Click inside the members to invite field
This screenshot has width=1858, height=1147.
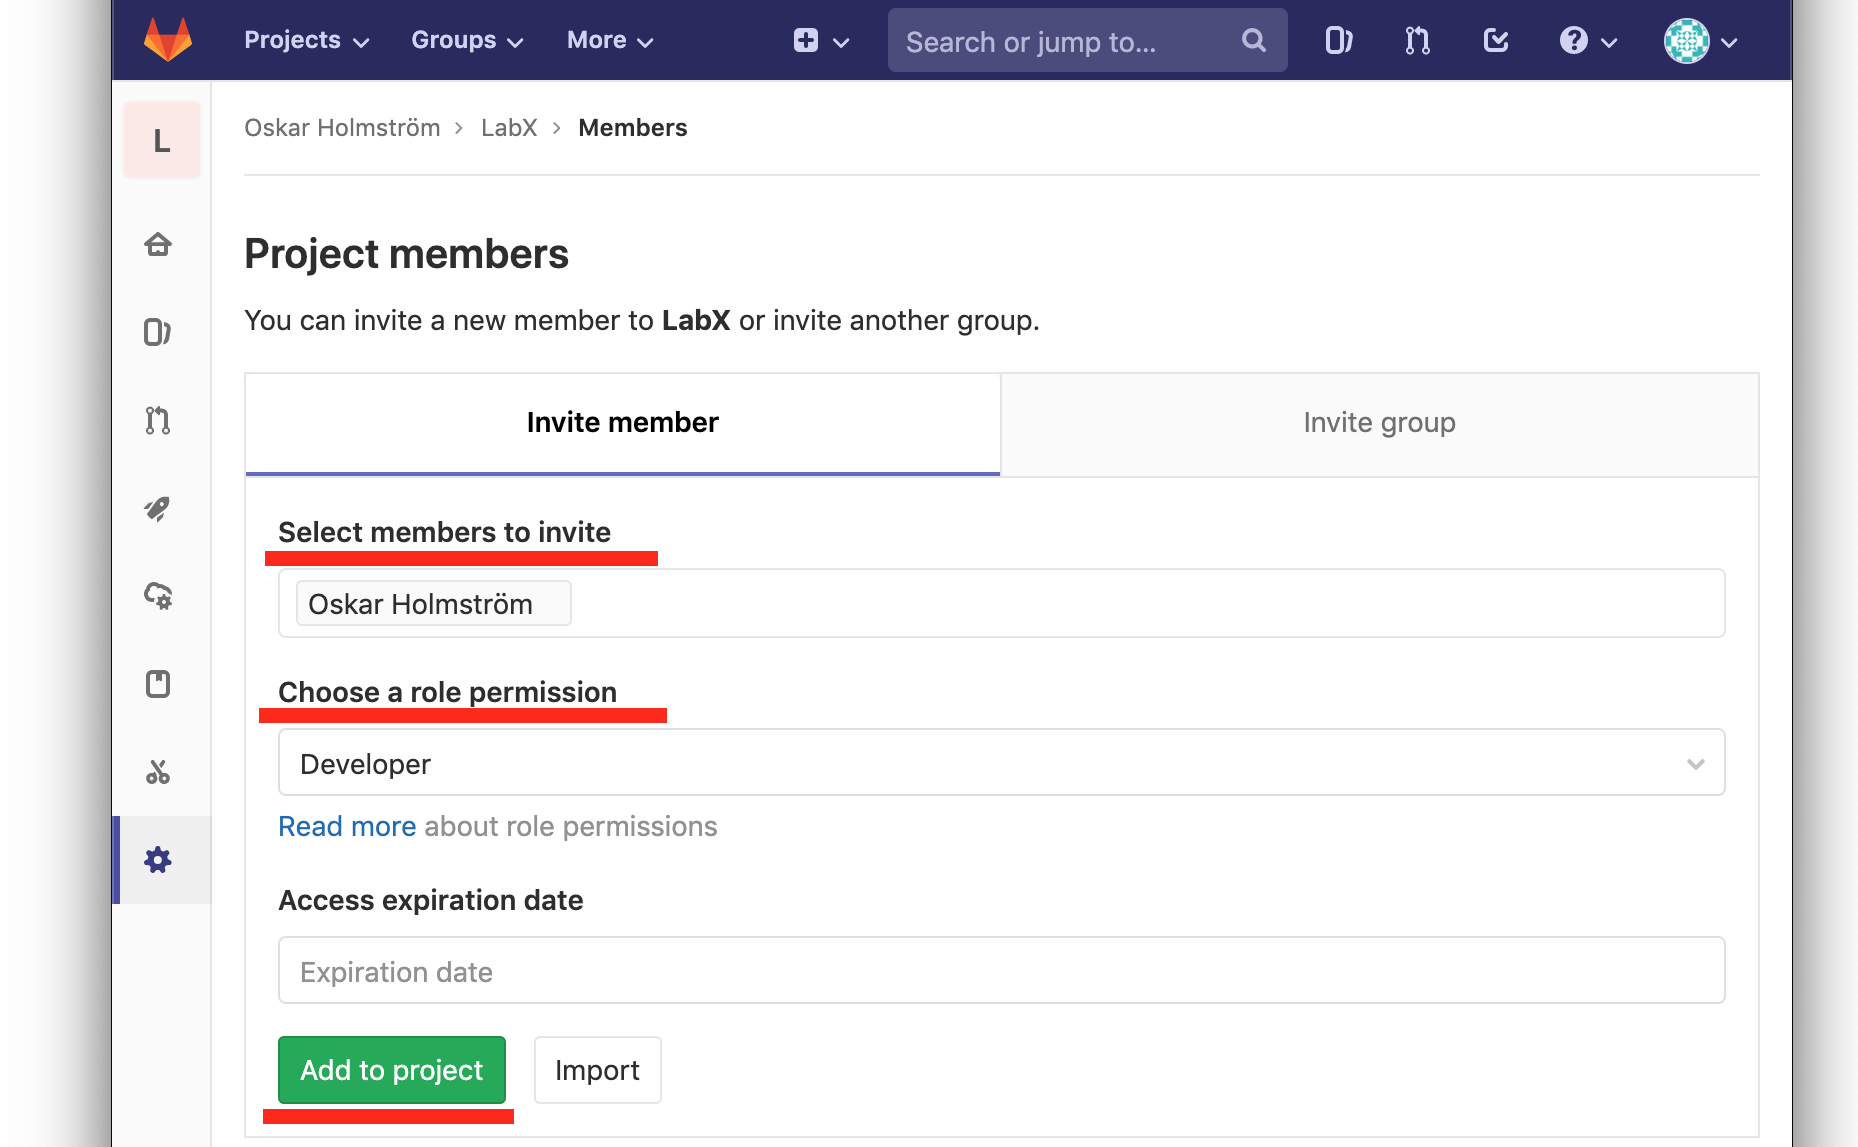(x=1001, y=603)
